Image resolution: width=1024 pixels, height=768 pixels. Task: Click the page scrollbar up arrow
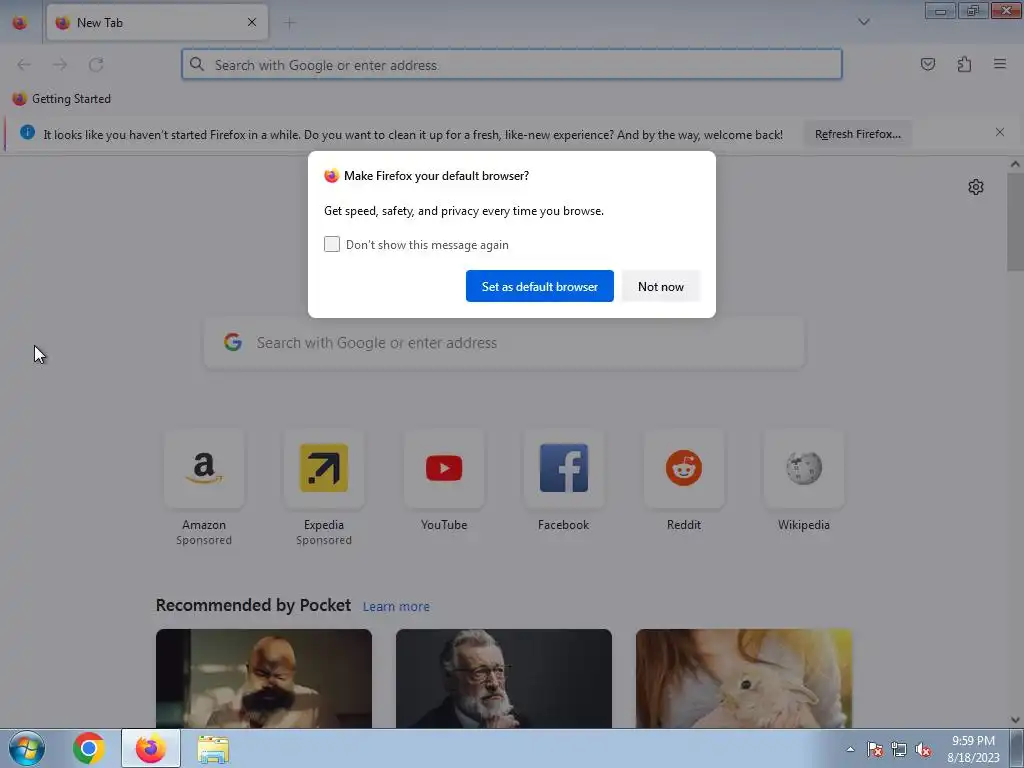coord(1015,164)
